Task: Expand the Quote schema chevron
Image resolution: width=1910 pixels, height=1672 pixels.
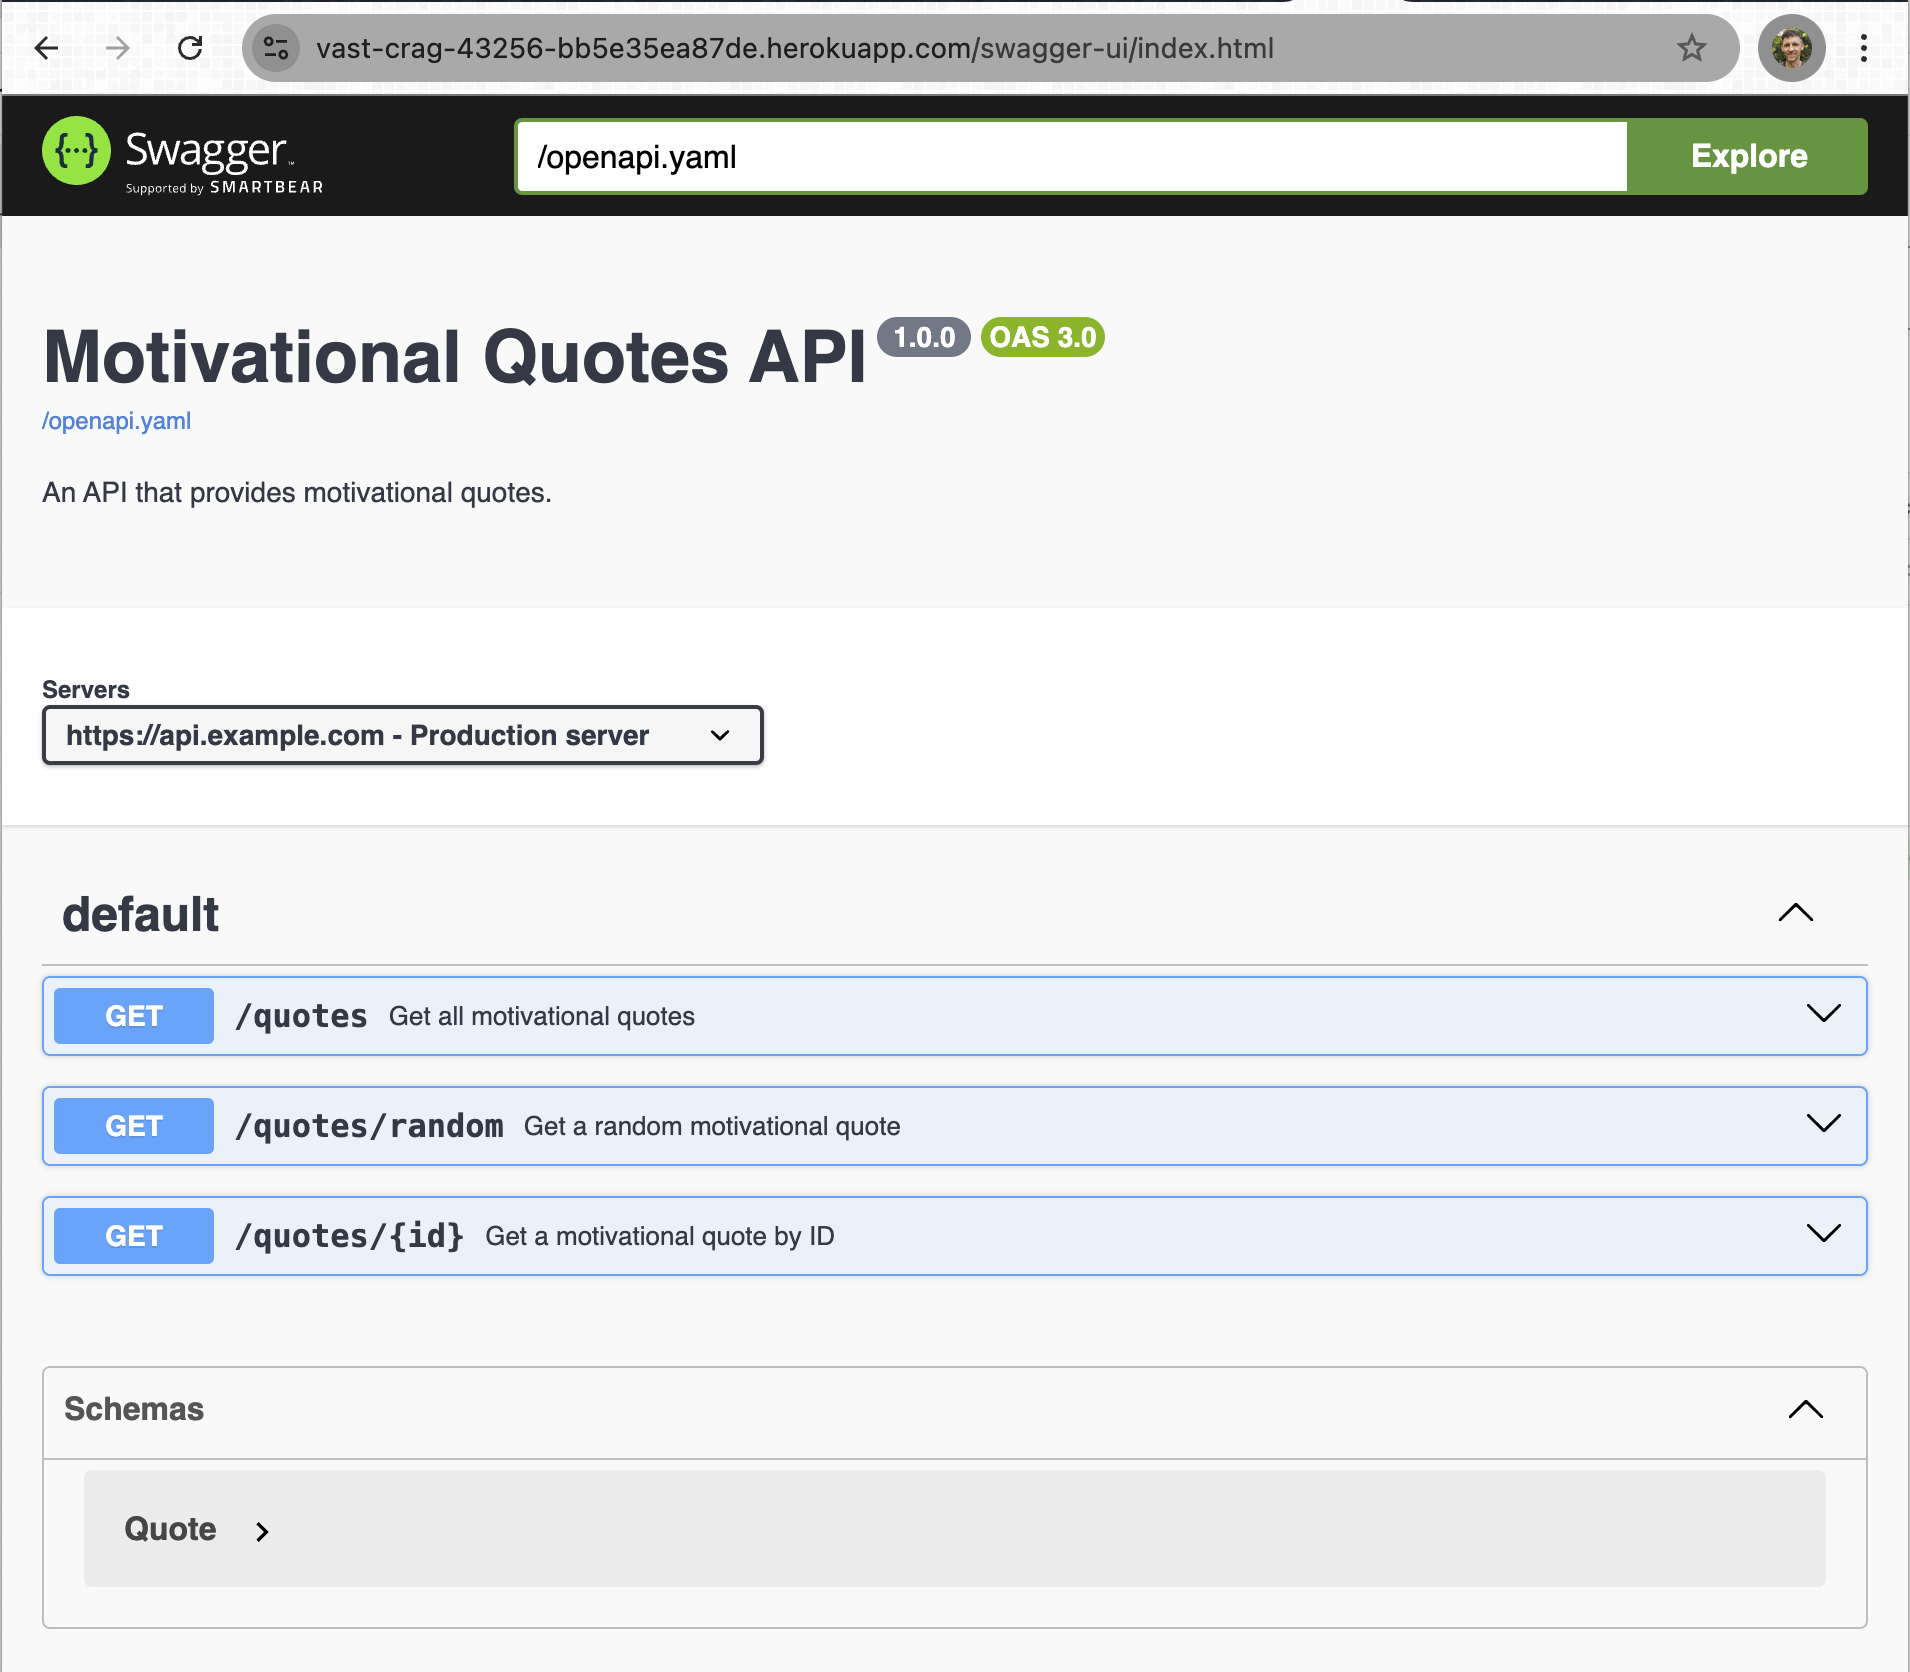Action: pos(262,1531)
